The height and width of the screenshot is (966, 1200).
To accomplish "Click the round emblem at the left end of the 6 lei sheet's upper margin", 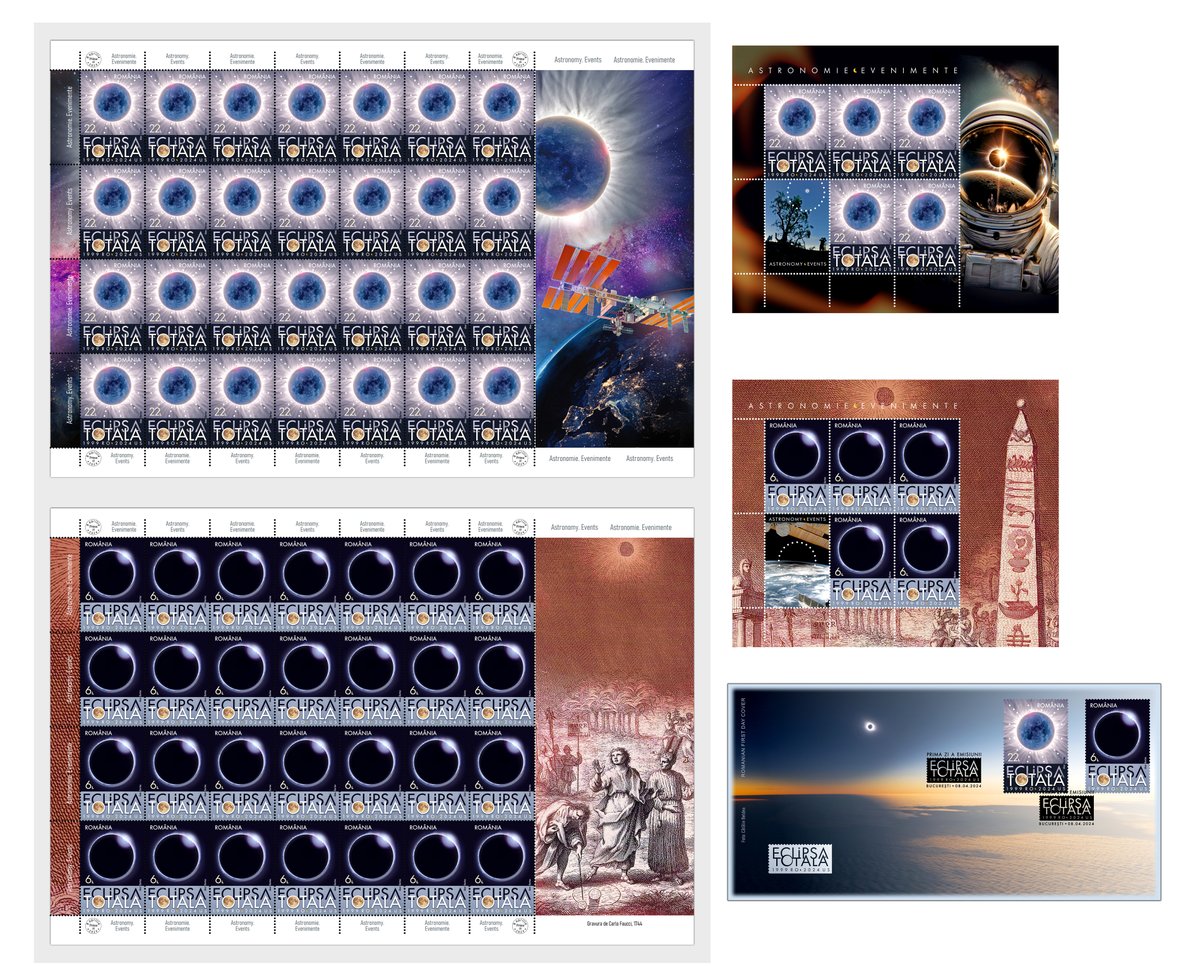I will pos(91,525).
